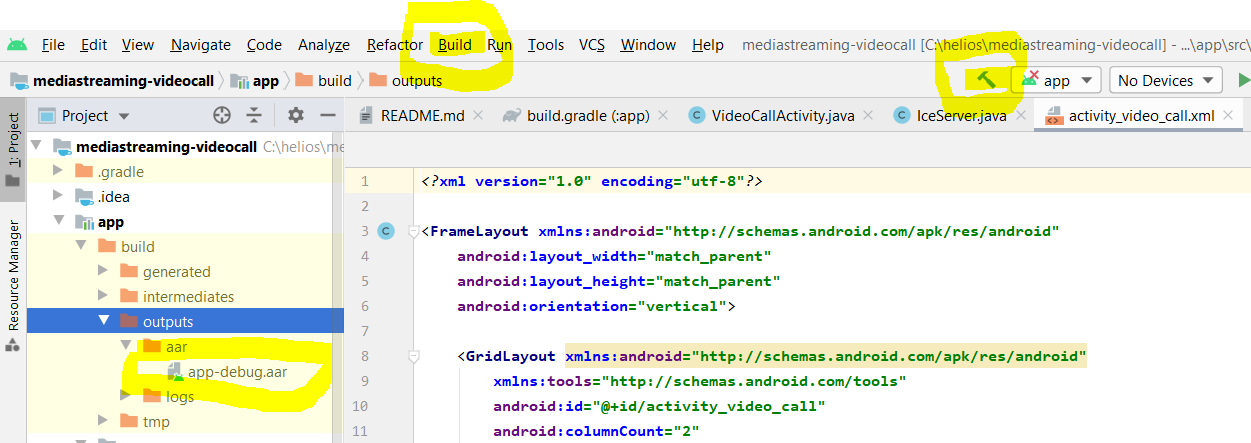
Task: Open Project panel gear settings
Action: pyautogui.click(x=295, y=115)
